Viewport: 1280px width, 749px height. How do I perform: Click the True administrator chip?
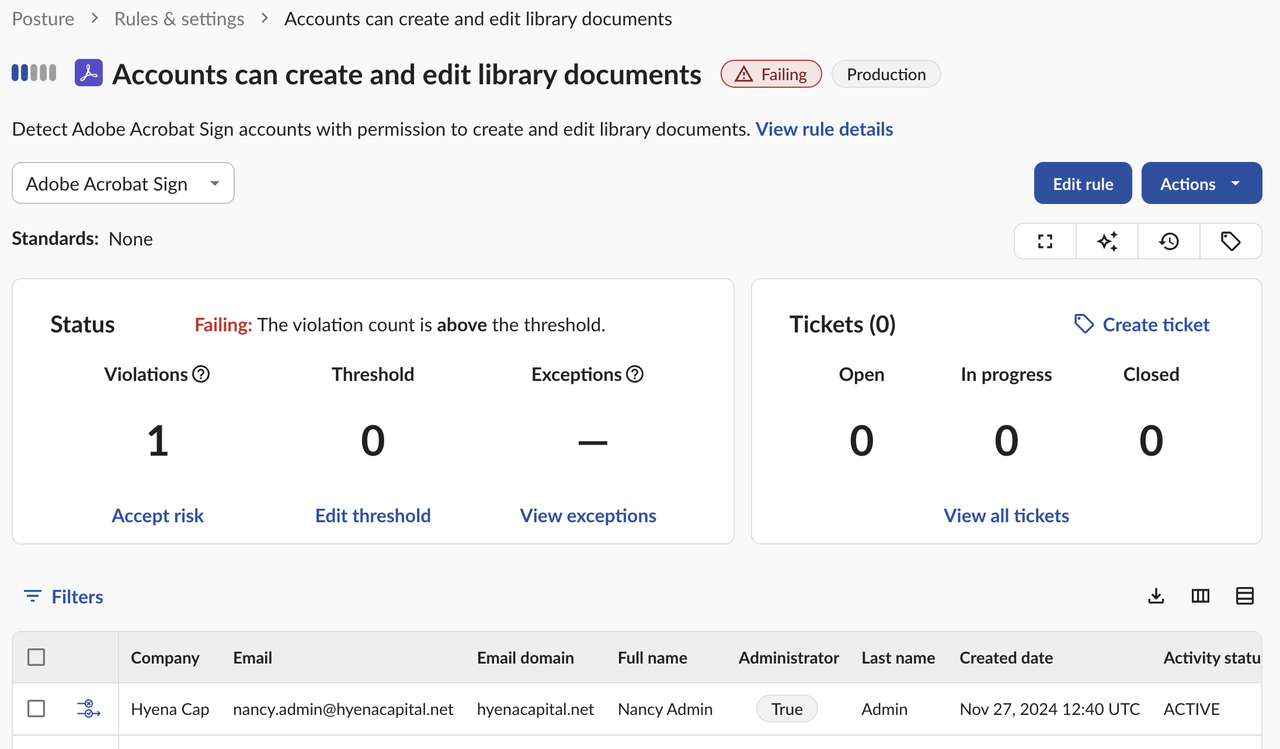click(787, 709)
